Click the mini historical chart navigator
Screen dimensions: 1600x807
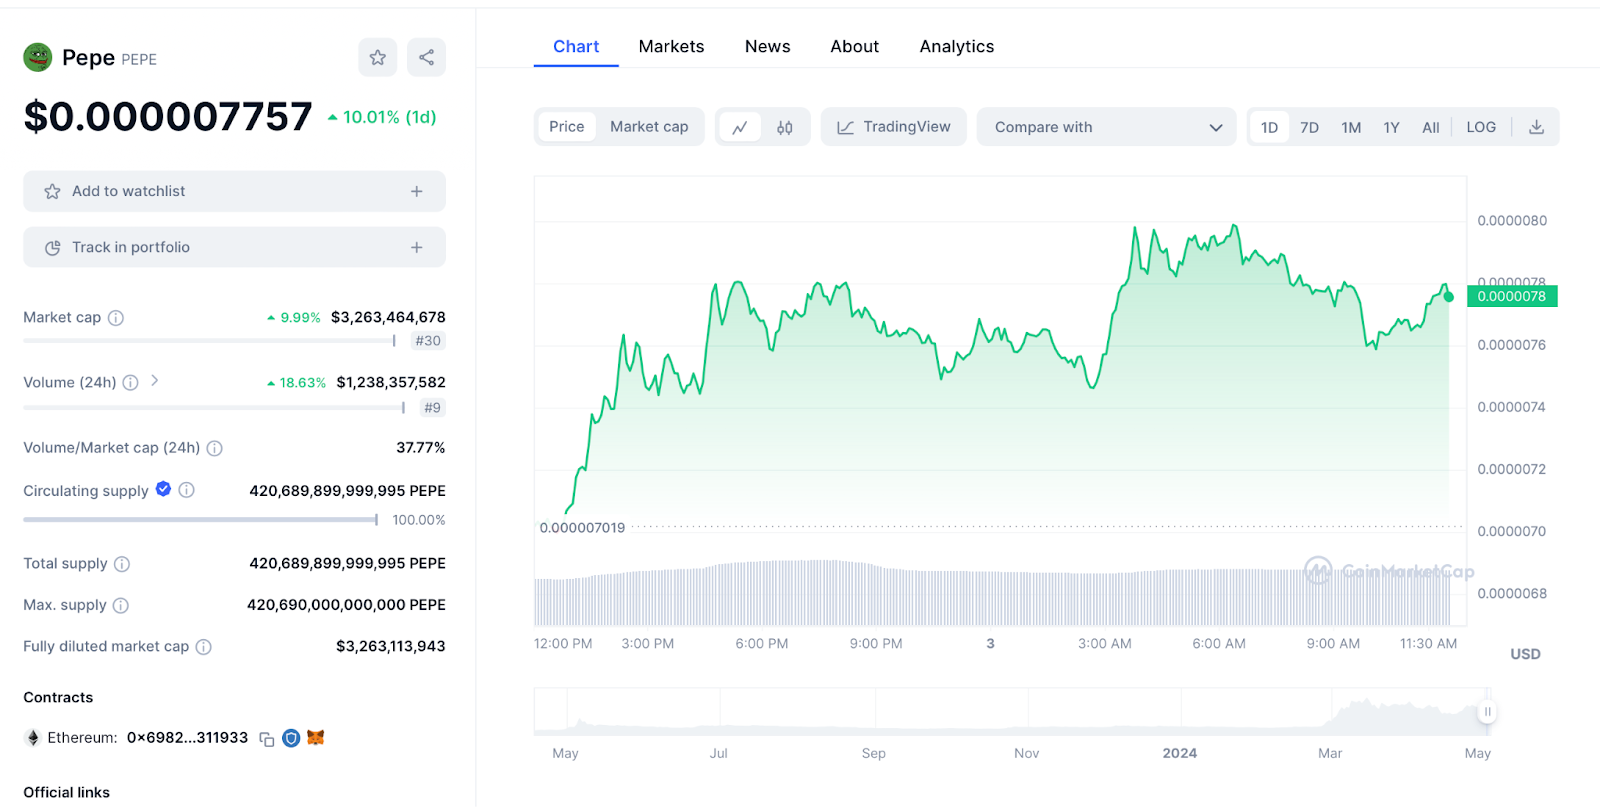coord(1011,712)
